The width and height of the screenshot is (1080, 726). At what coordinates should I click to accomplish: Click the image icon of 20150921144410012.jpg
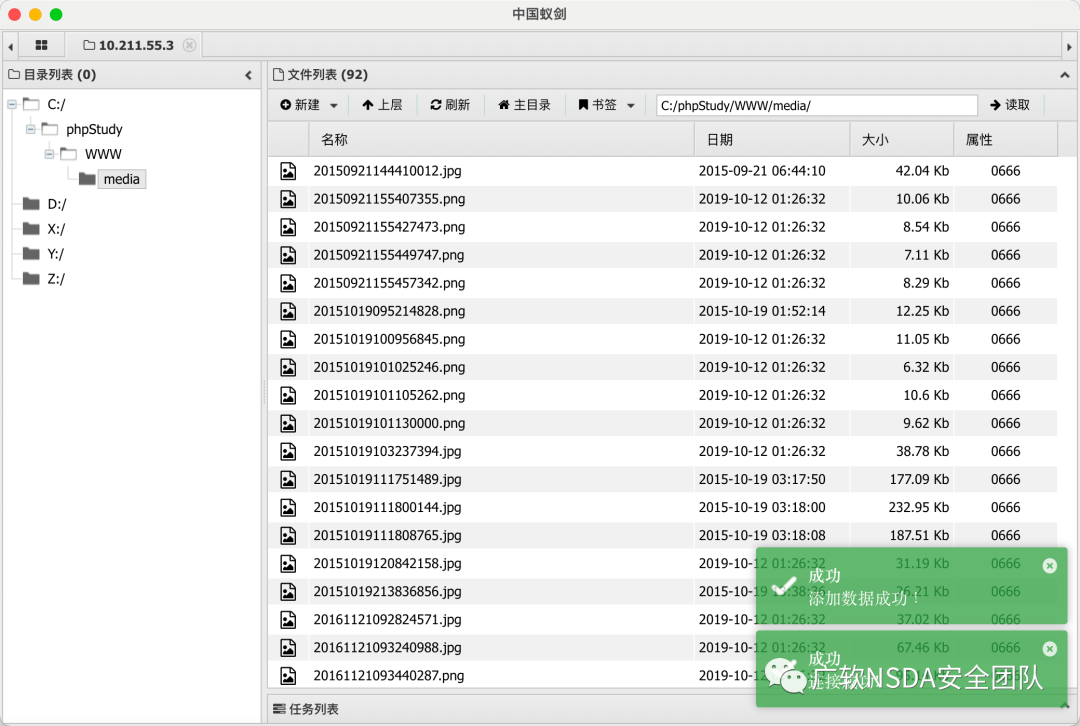coord(288,171)
